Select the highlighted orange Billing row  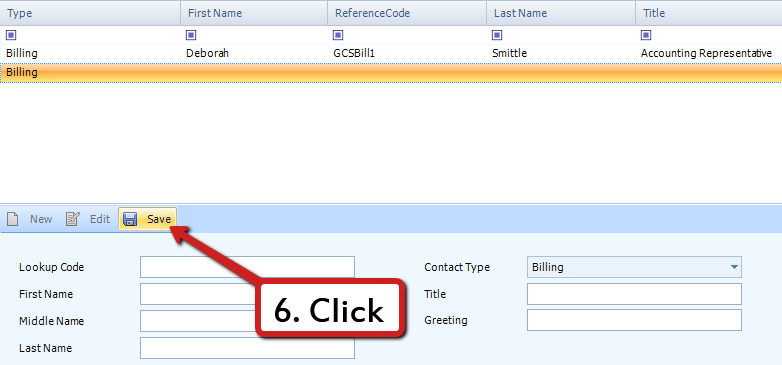click(391, 73)
